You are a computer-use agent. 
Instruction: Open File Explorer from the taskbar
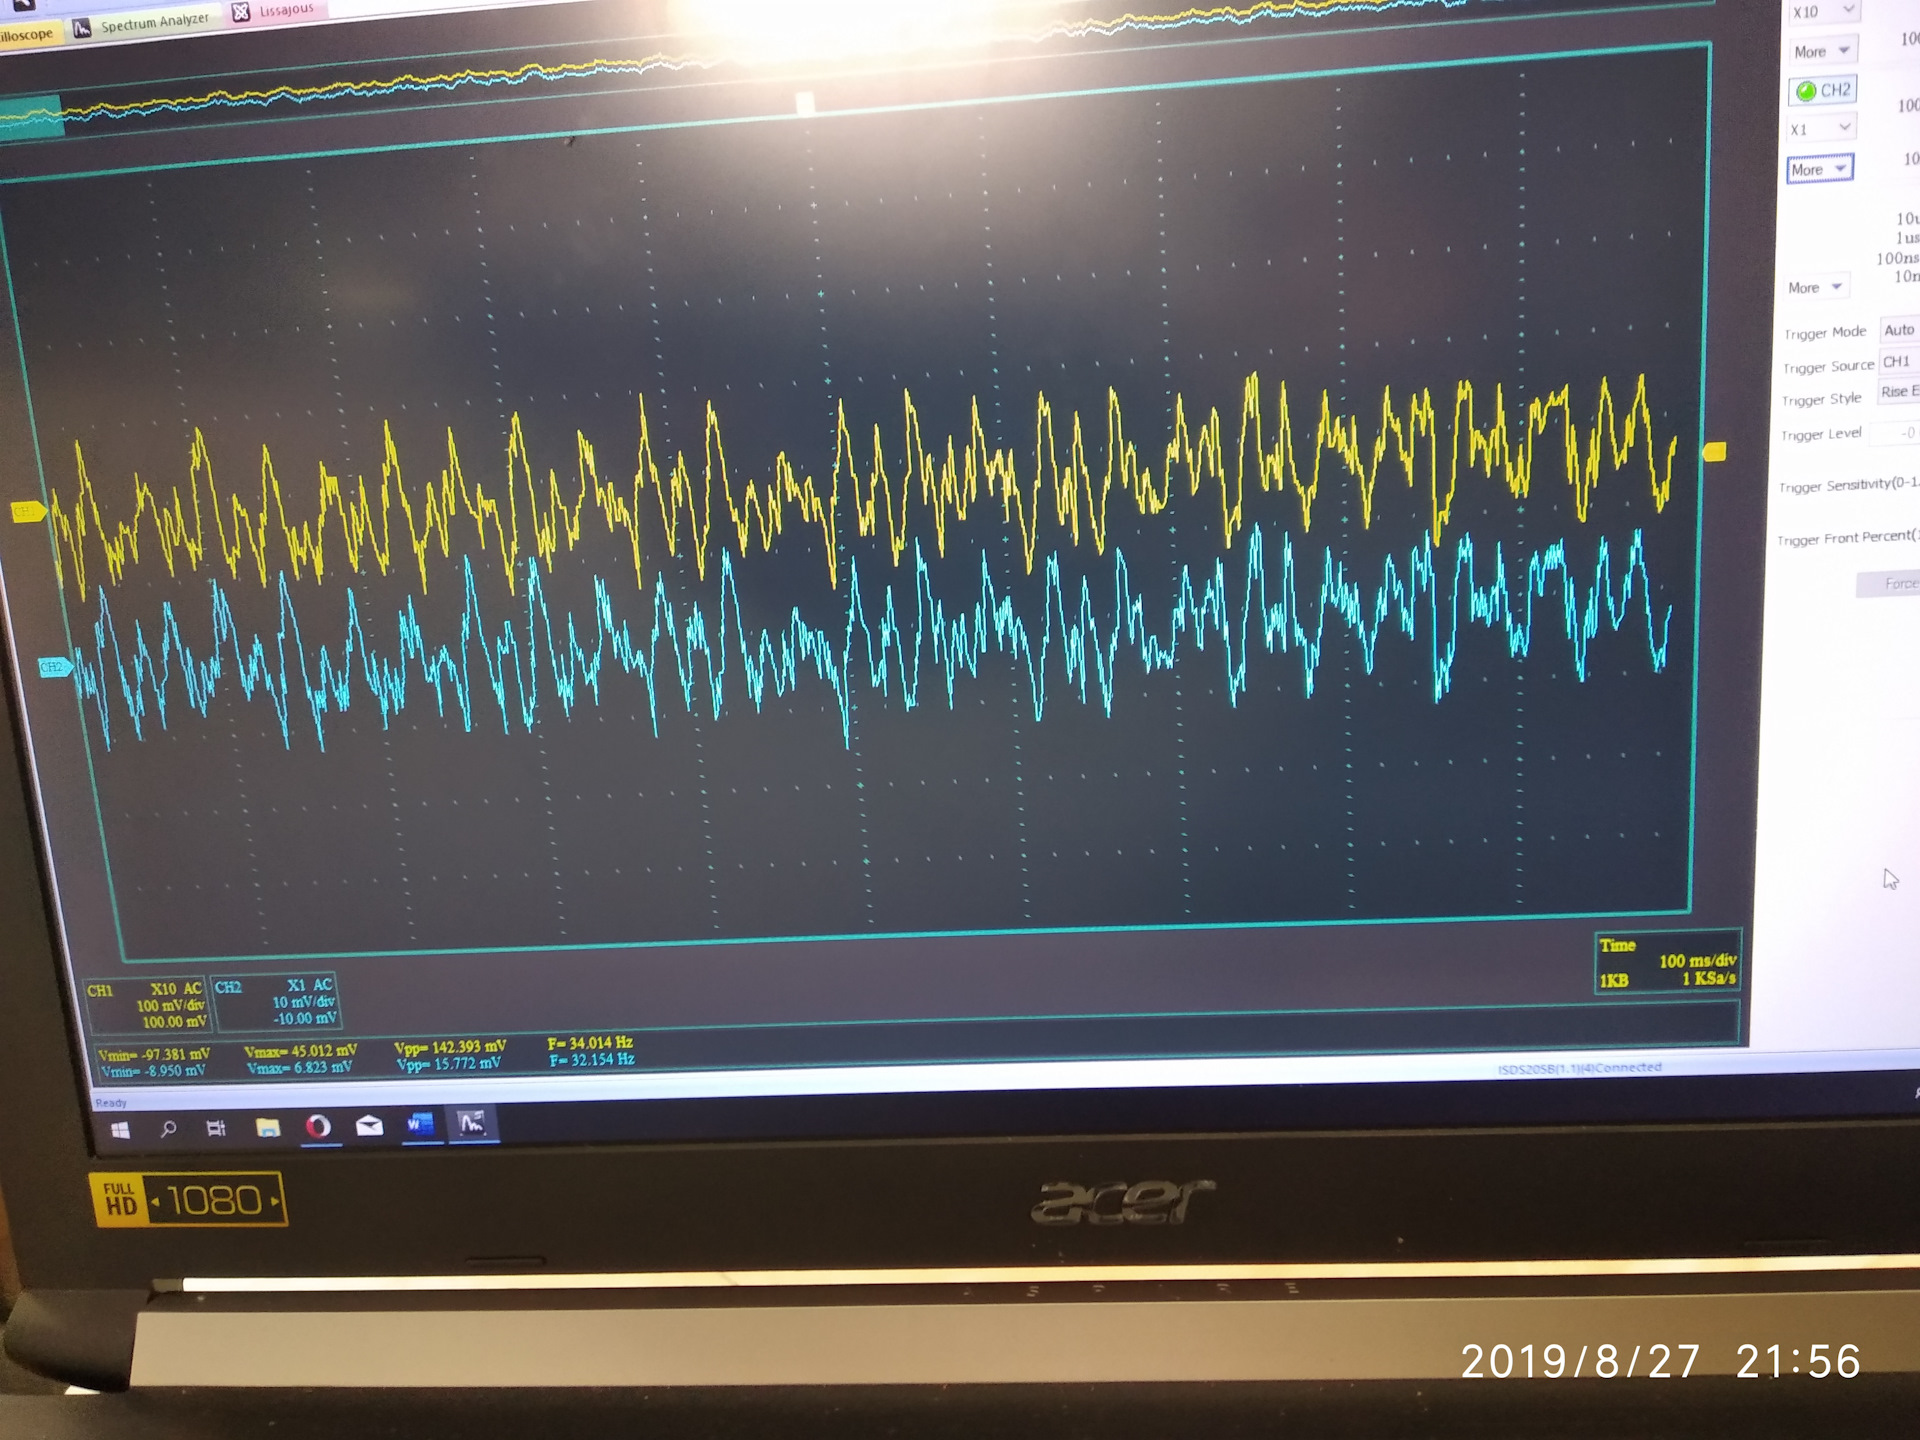[267, 1128]
